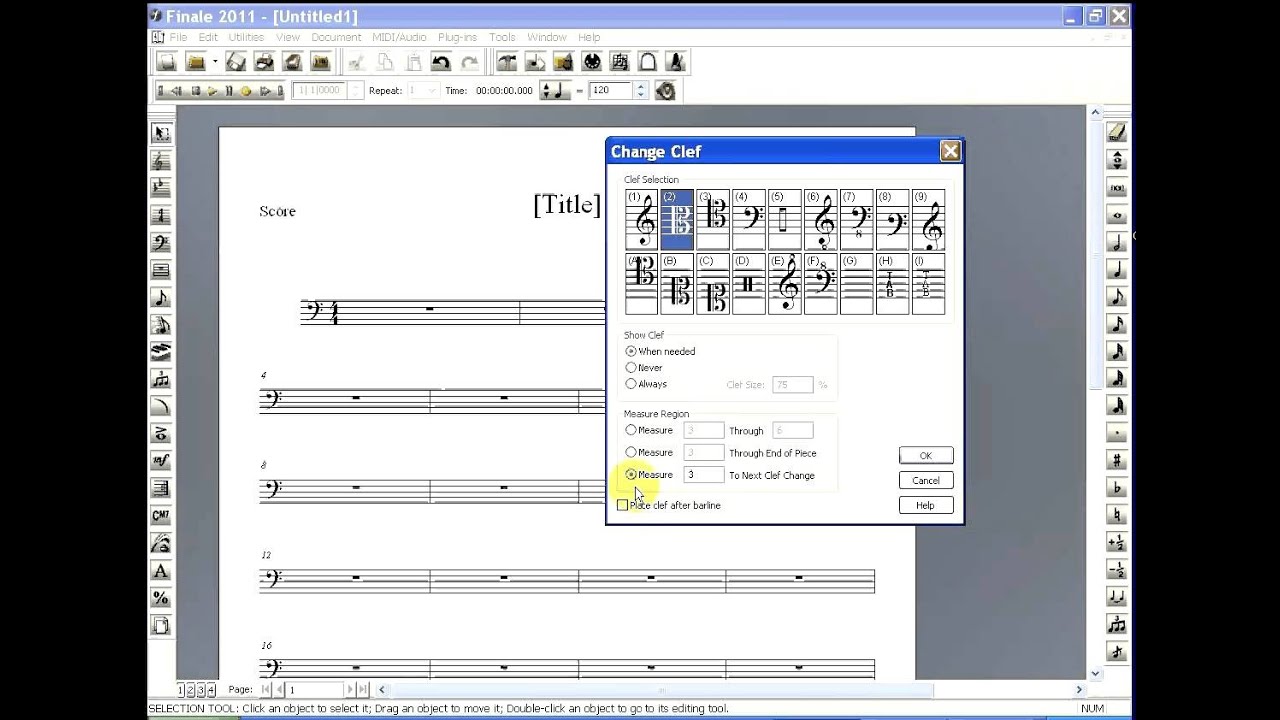
Task: Select the natural accidental tool
Action: [x=1117, y=515]
